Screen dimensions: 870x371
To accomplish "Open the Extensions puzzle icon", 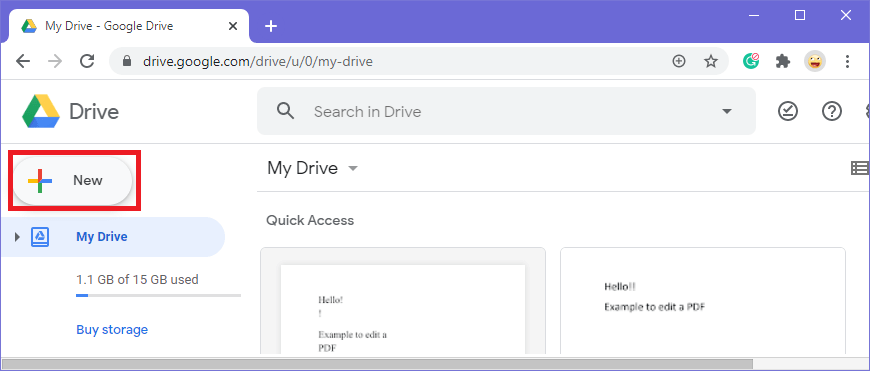I will [x=783, y=61].
